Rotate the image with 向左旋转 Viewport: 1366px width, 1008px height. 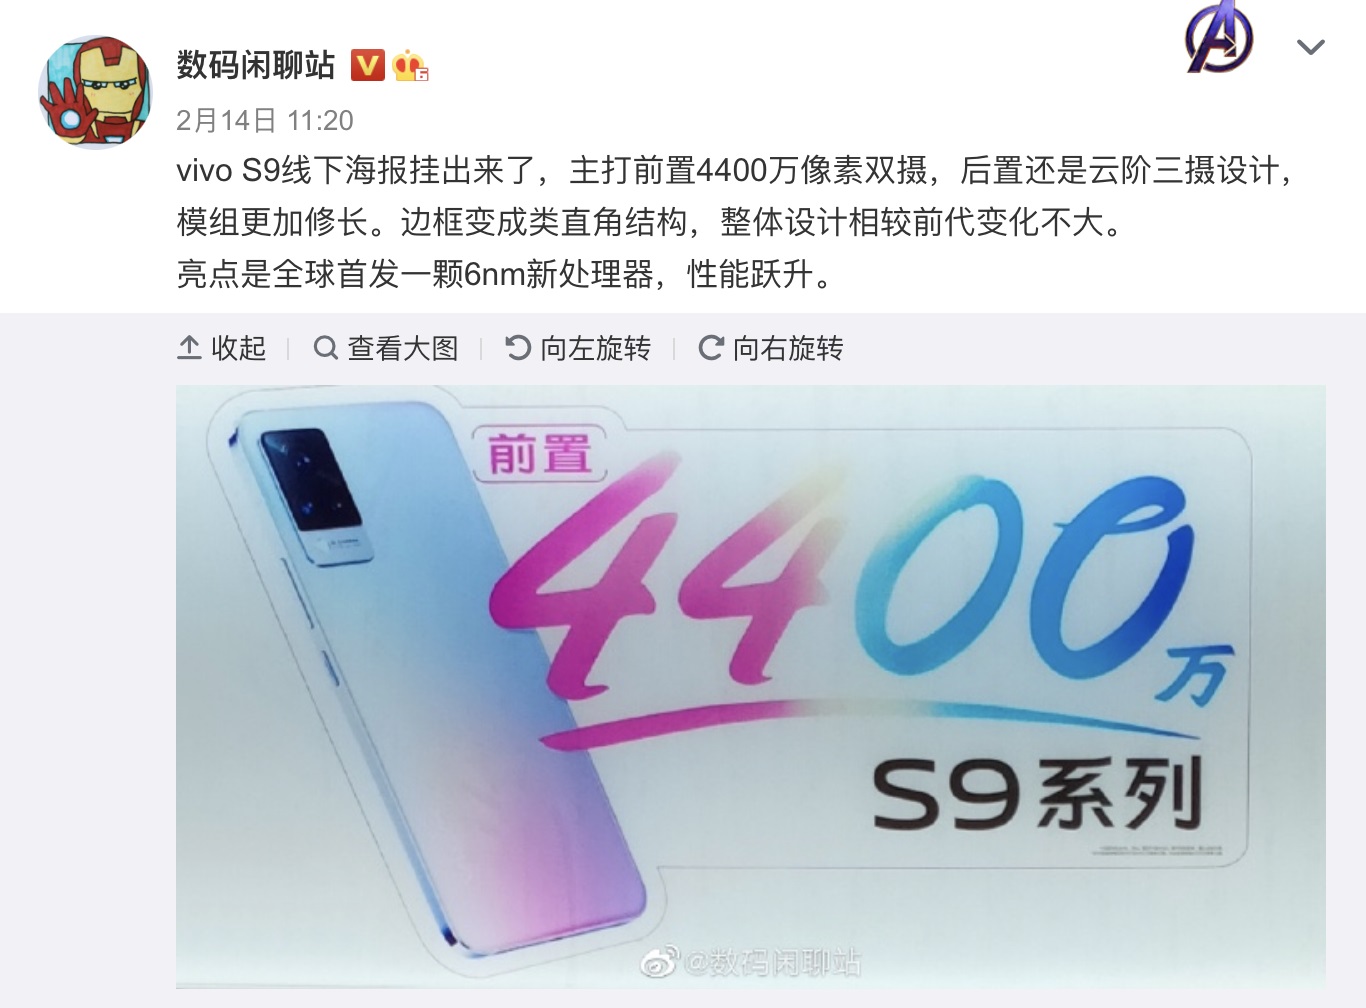coord(596,348)
